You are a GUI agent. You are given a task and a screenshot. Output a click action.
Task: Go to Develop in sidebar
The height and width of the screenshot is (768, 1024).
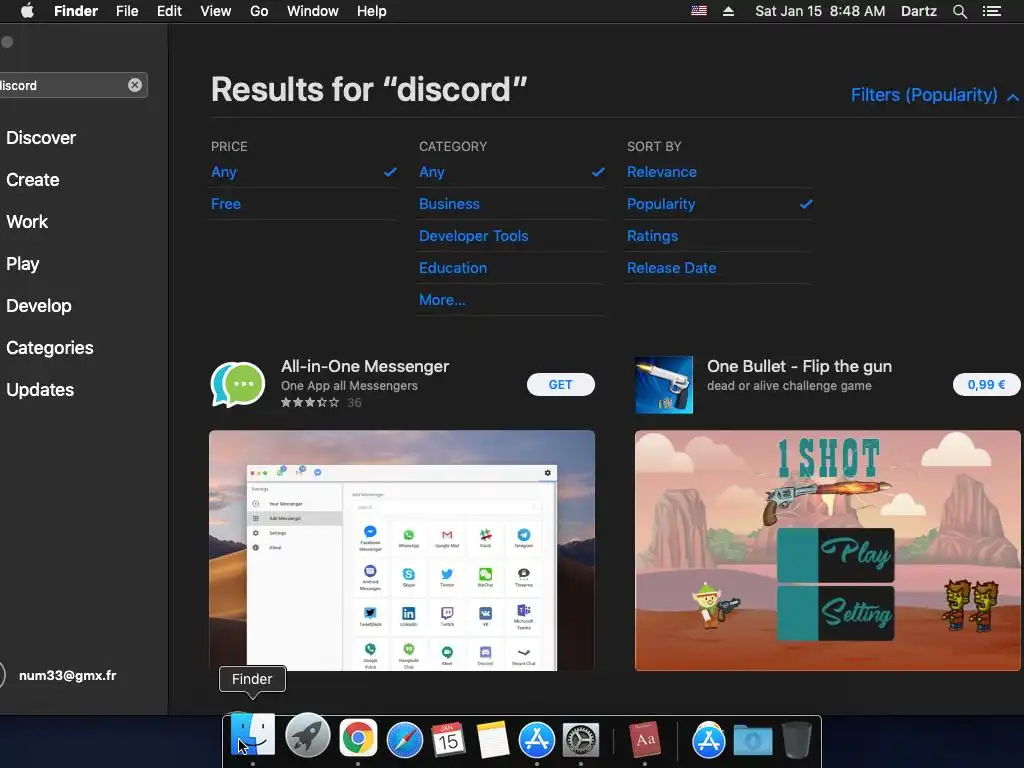point(39,306)
